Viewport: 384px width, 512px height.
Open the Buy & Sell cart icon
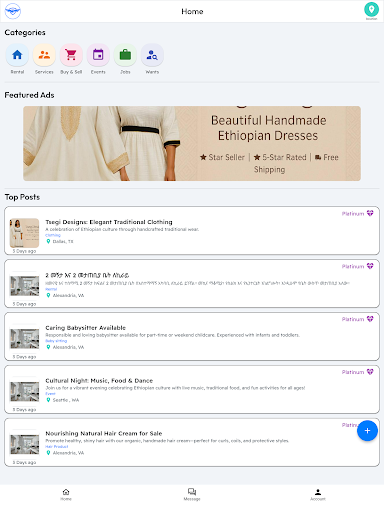(x=71, y=55)
